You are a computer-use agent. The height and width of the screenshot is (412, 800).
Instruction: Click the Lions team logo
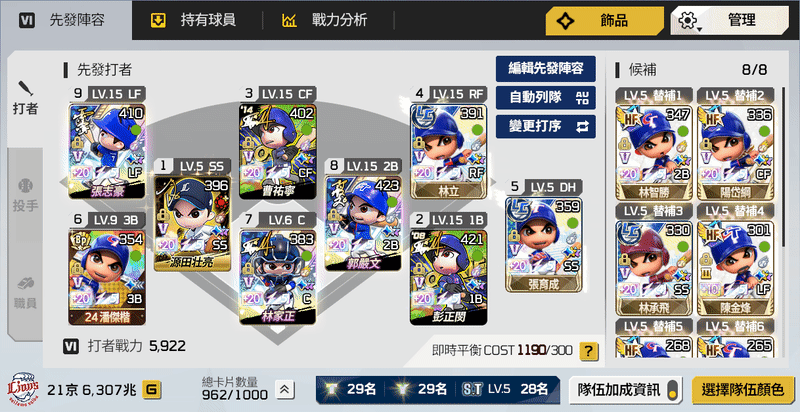click(x=22, y=390)
